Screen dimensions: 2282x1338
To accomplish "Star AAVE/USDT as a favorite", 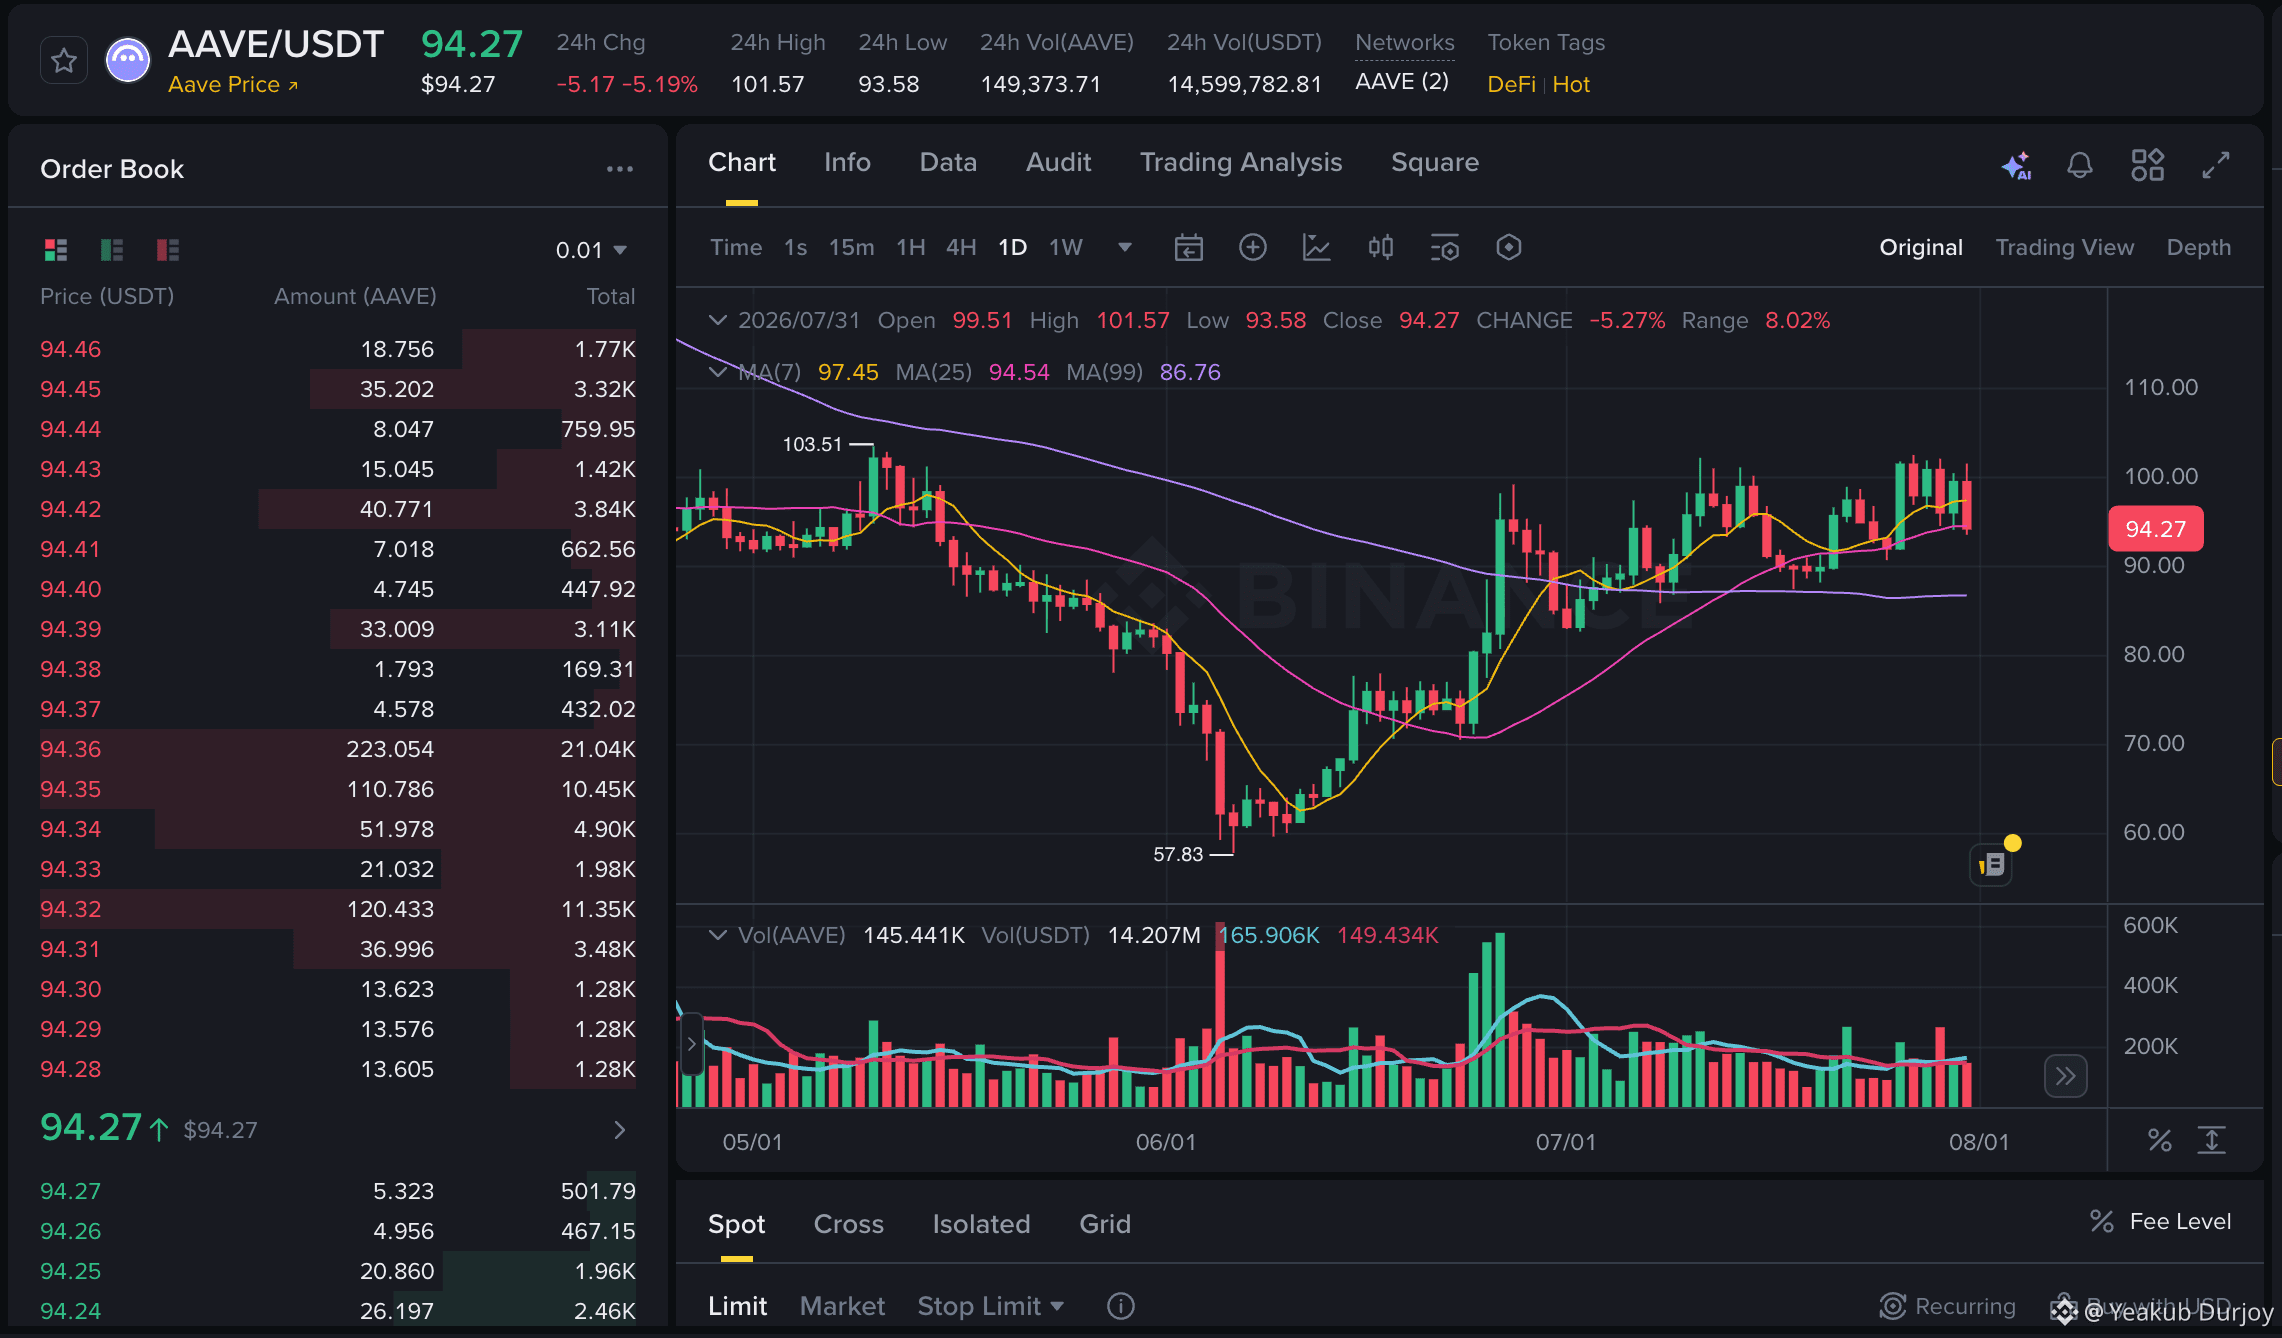I will tap(64, 61).
